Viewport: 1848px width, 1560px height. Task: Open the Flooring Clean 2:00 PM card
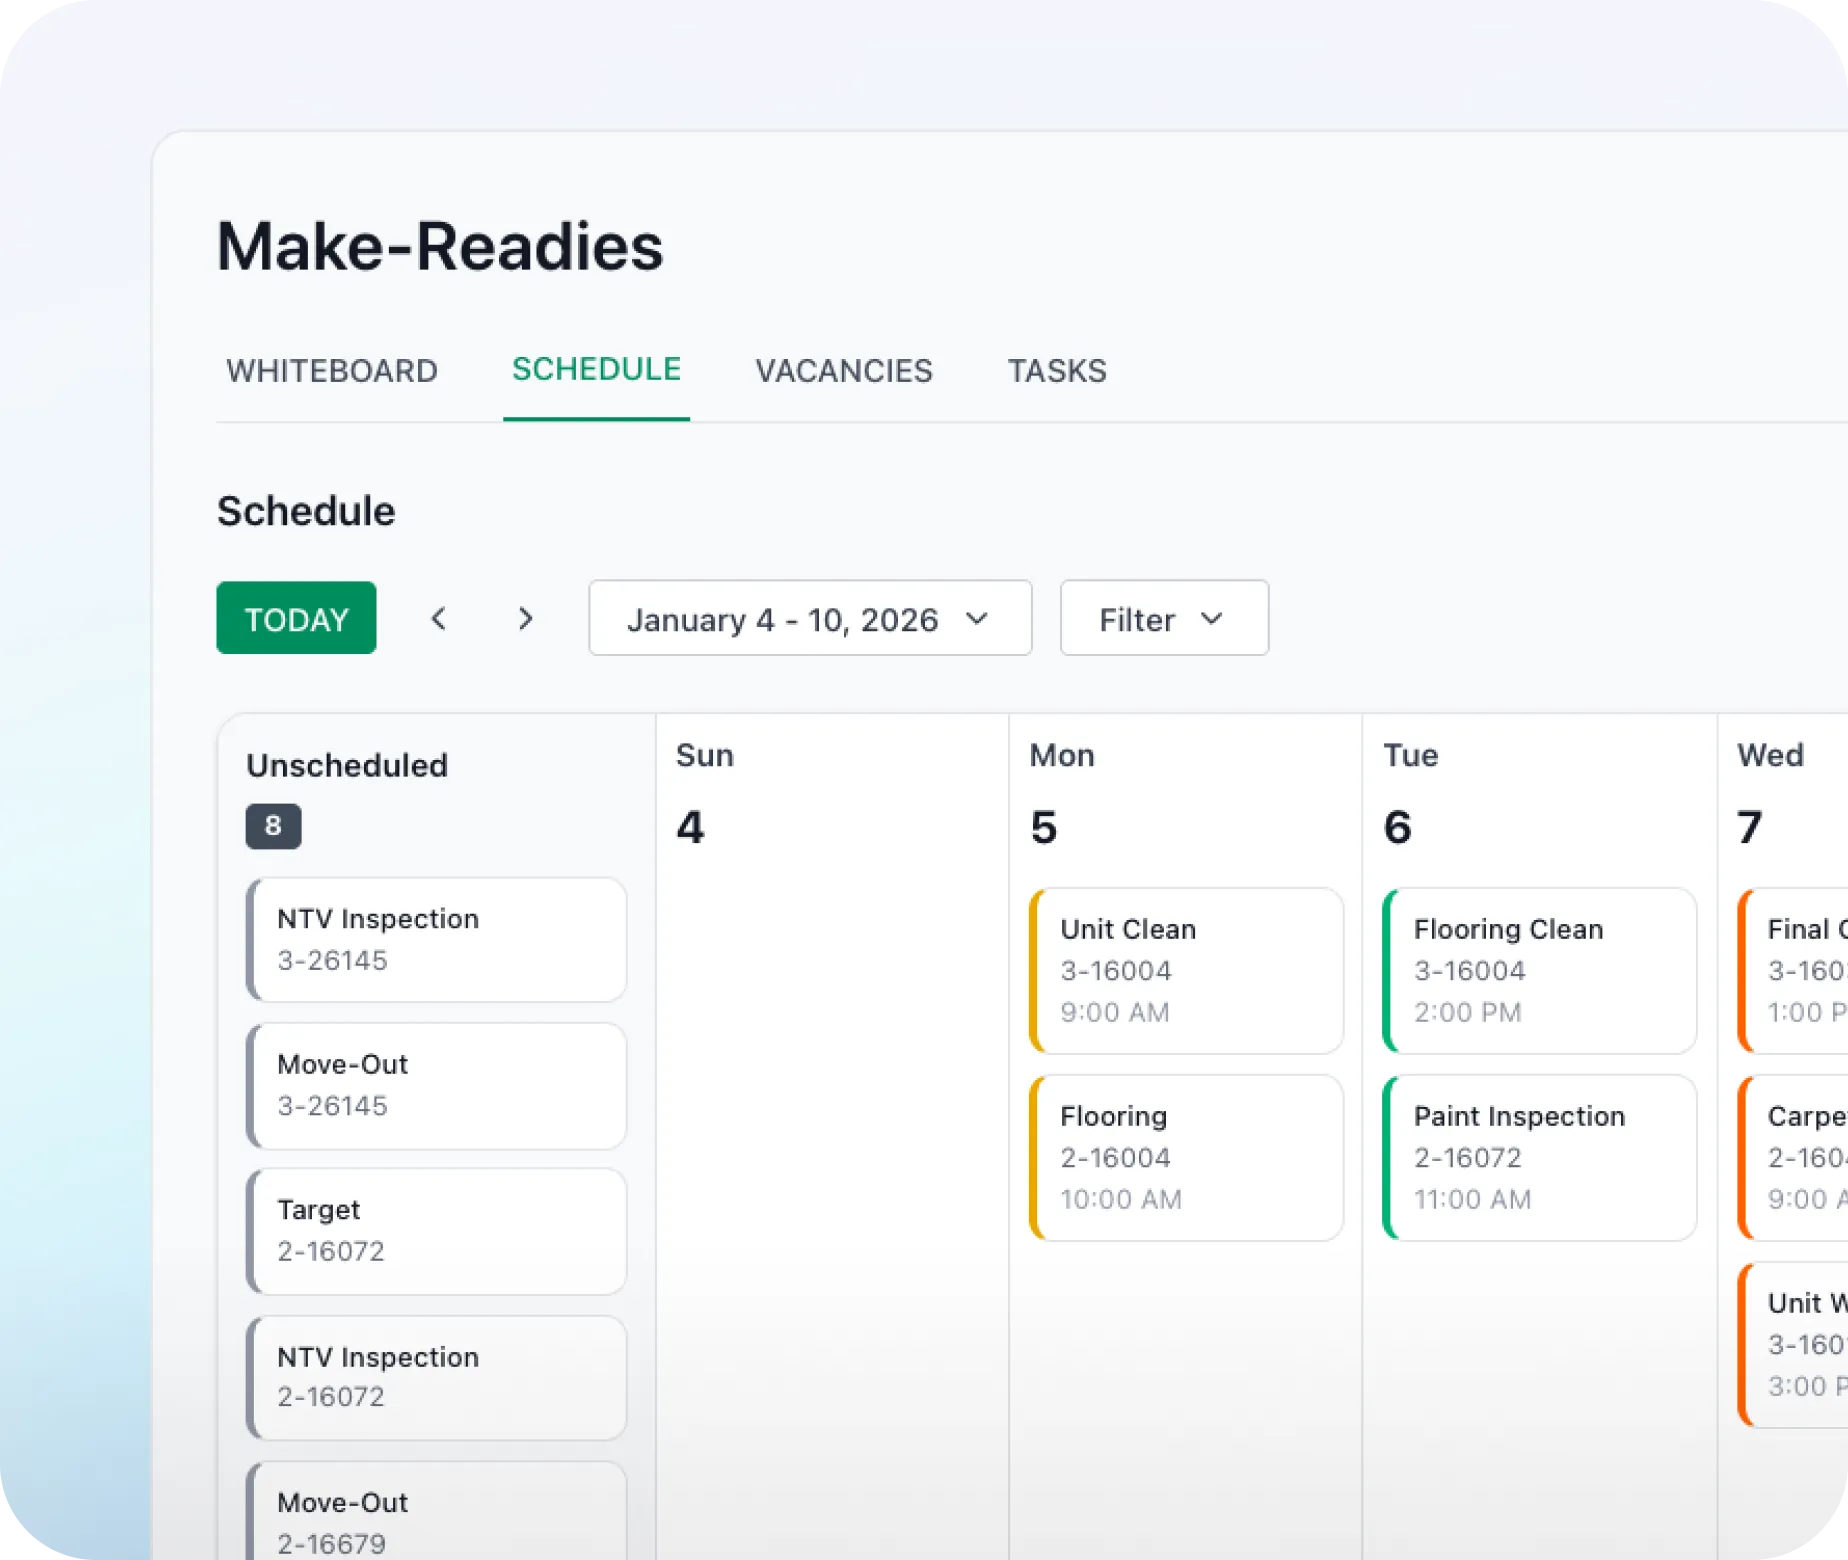coord(1539,971)
